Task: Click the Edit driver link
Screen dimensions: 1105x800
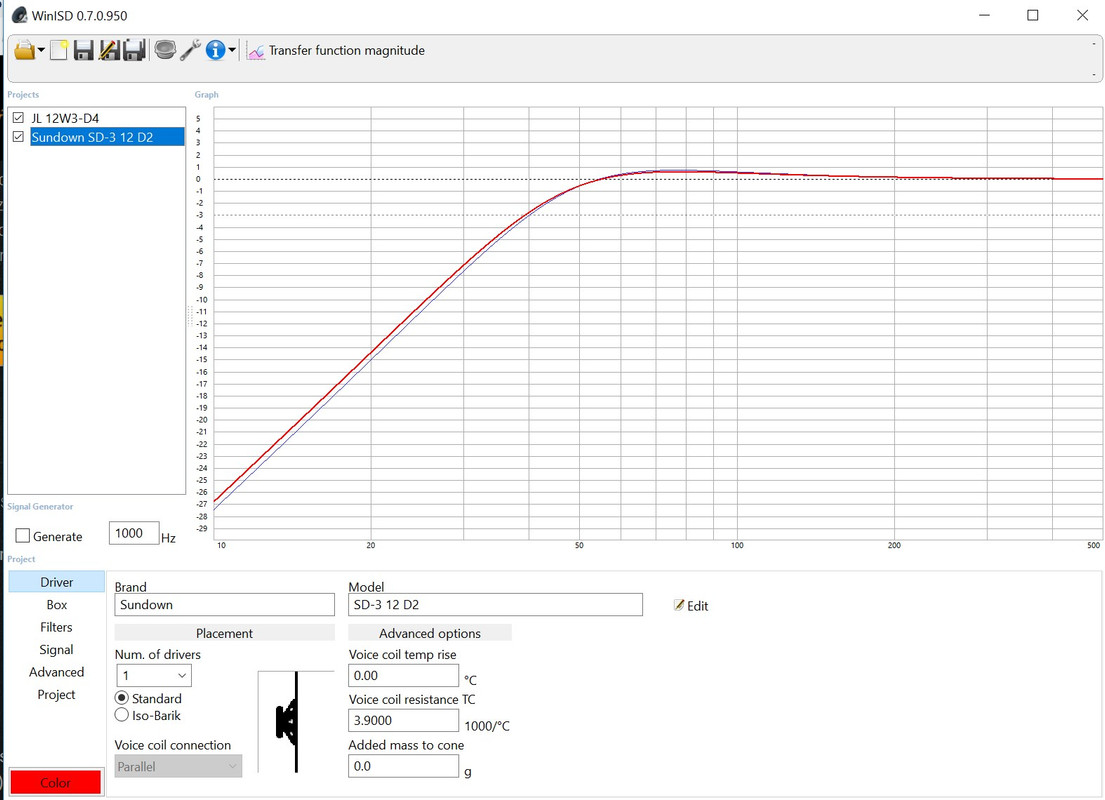Action: [691, 605]
